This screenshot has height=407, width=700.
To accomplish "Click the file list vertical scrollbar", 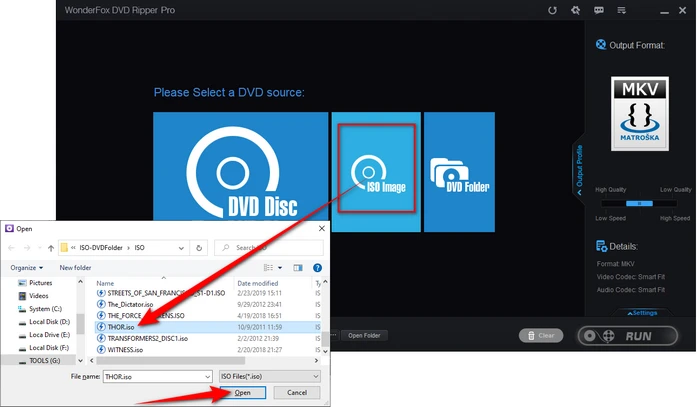I will click(x=325, y=339).
